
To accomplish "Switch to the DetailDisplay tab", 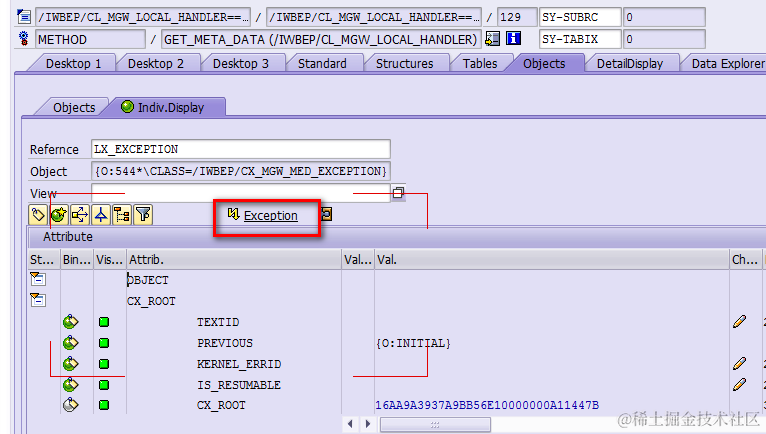I will coord(630,64).
